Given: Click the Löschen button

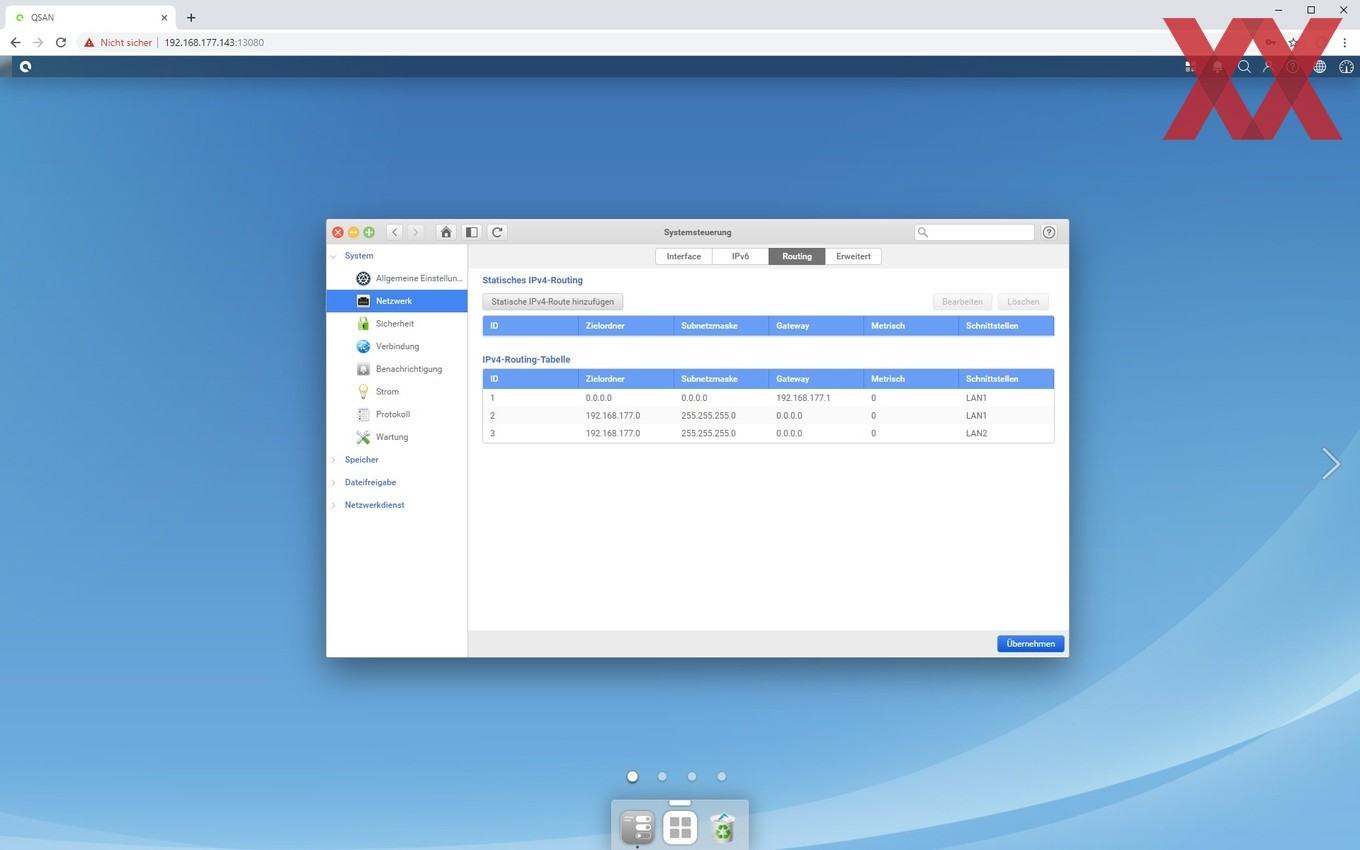Looking at the screenshot, I should click(x=1023, y=301).
